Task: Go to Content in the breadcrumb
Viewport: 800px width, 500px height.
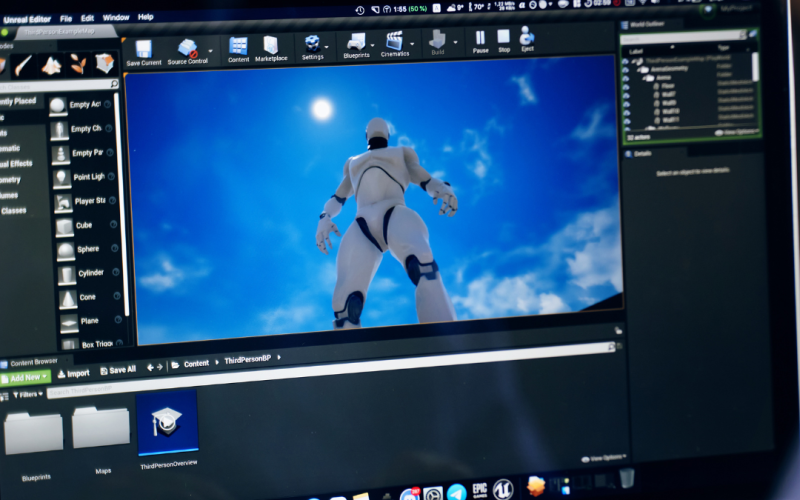Action: (196, 363)
